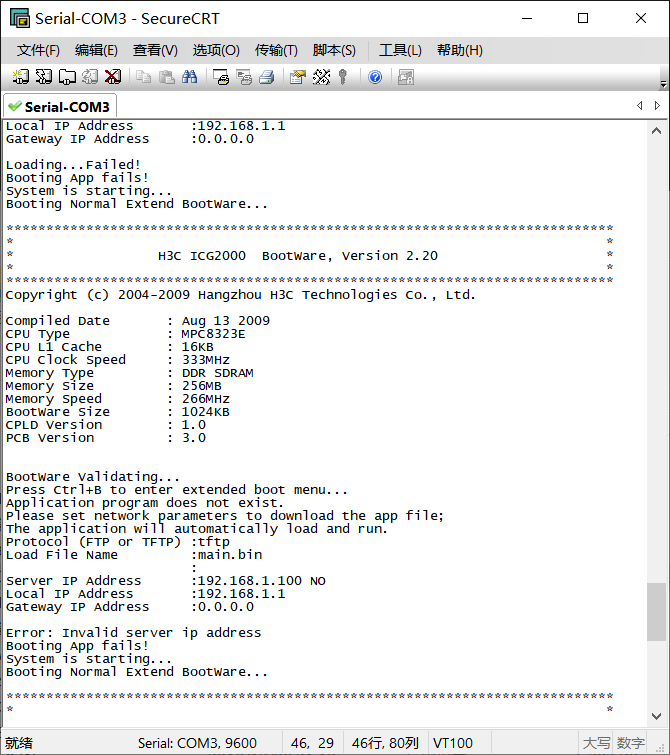Click the Connect in Tab icon
The image size is (670, 755).
coord(67,77)
